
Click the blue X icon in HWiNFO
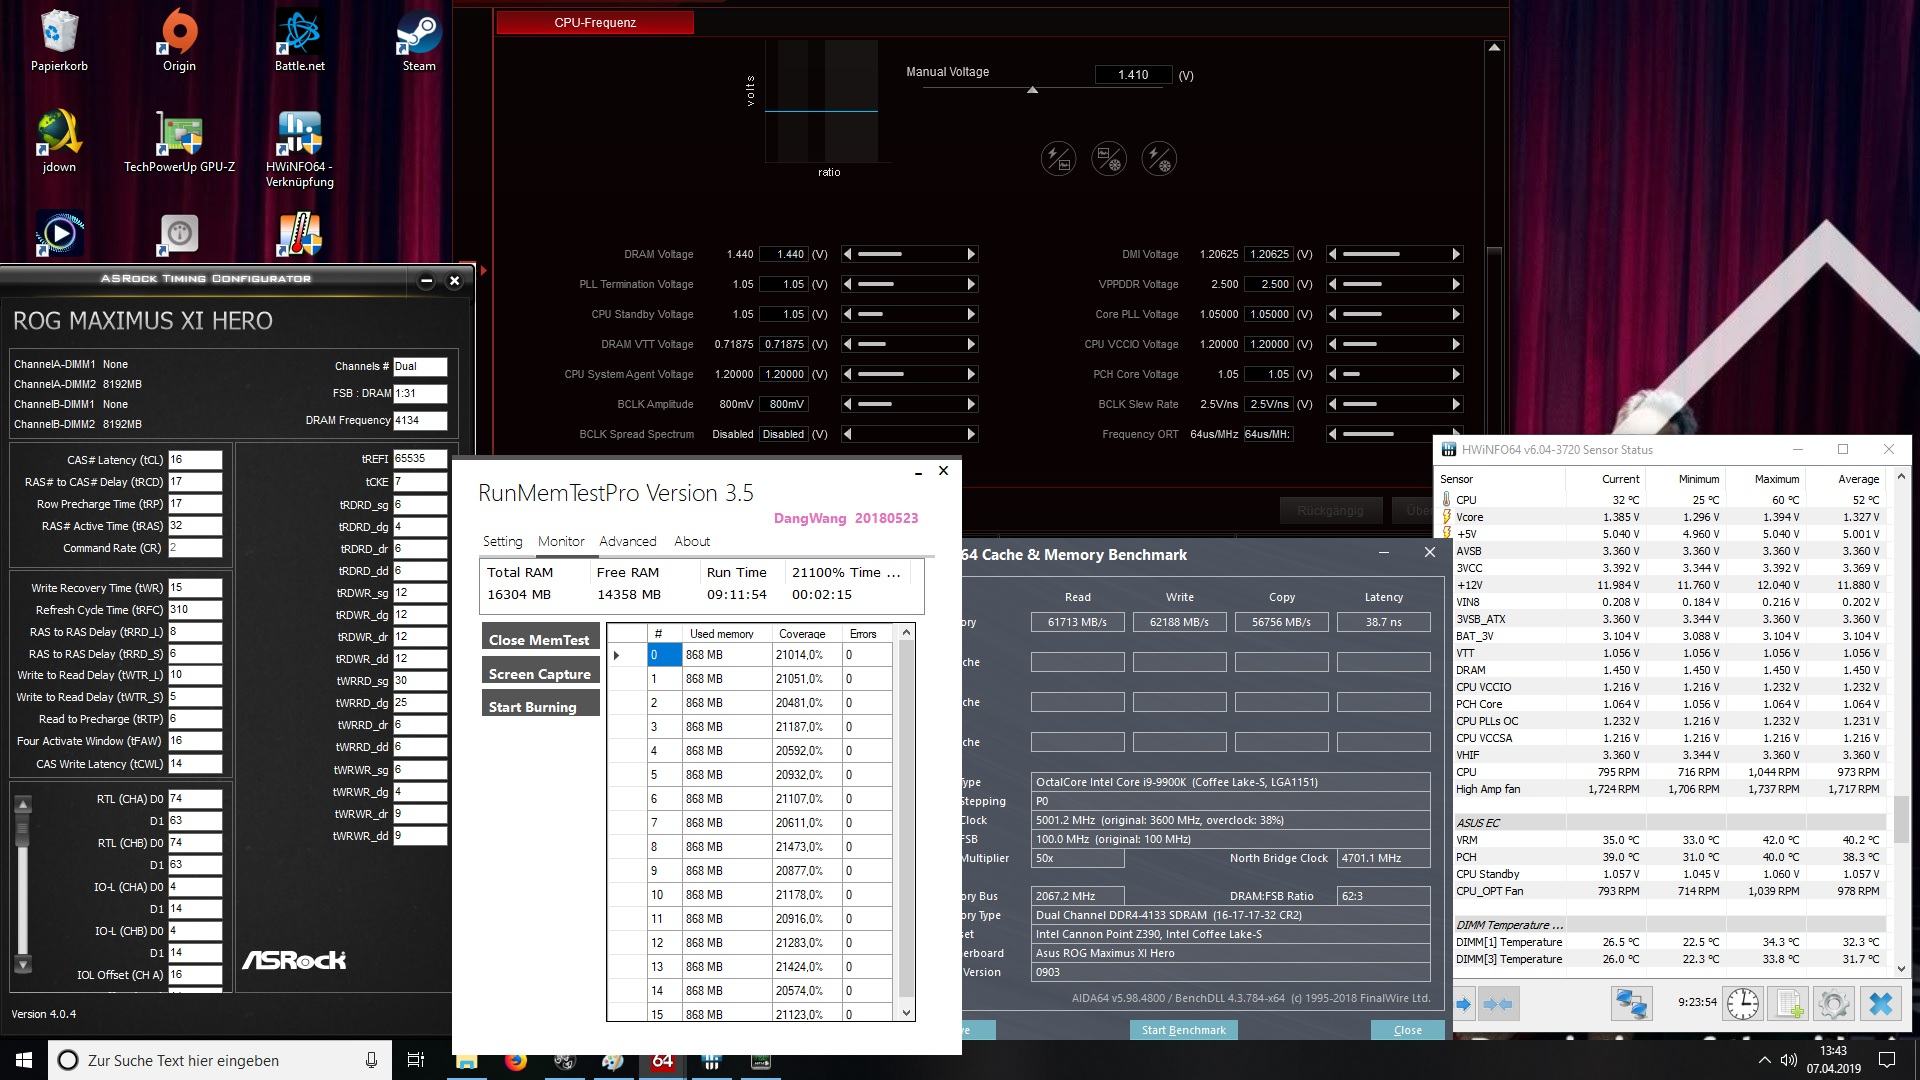point(1881,1003)
